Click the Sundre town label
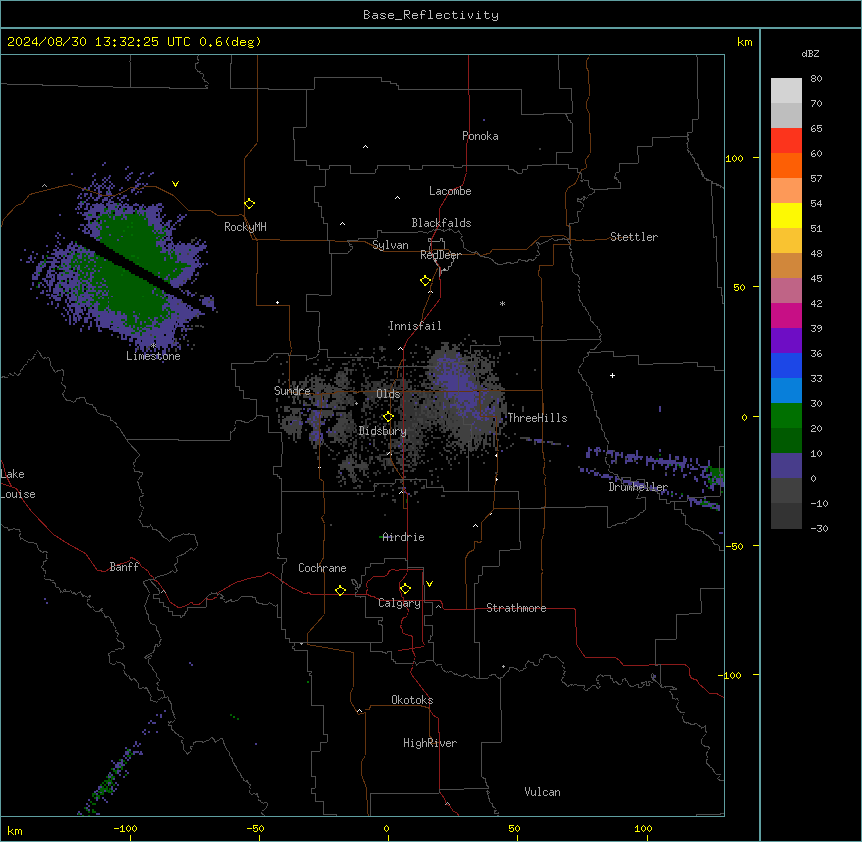The height and width of the screenshot is (842, 862). coord(292,391)
